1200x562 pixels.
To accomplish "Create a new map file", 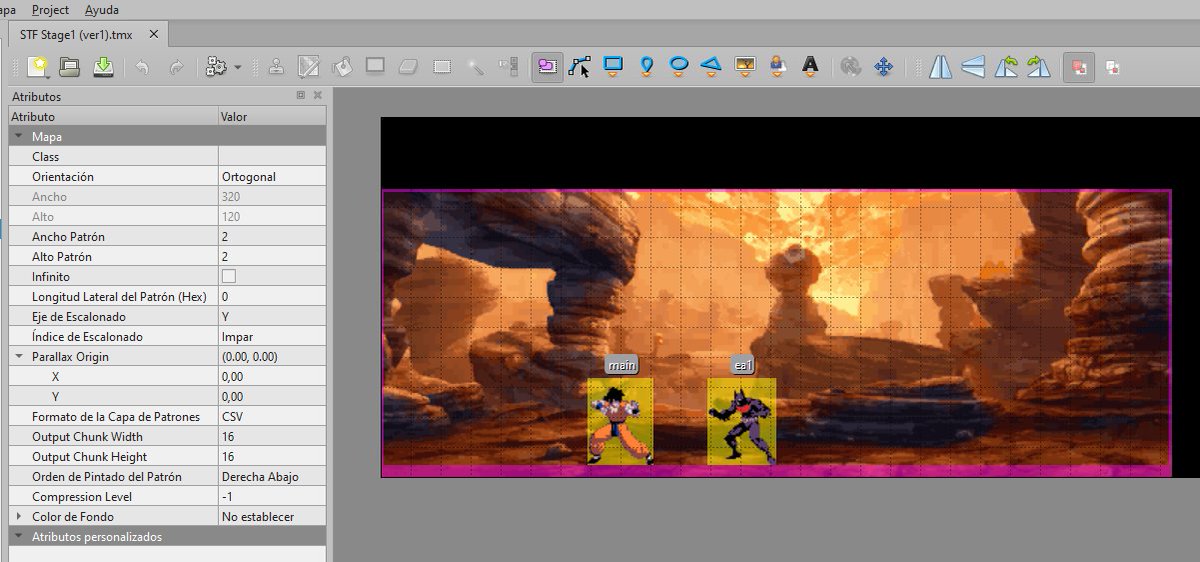I will (x=38, y=67).
